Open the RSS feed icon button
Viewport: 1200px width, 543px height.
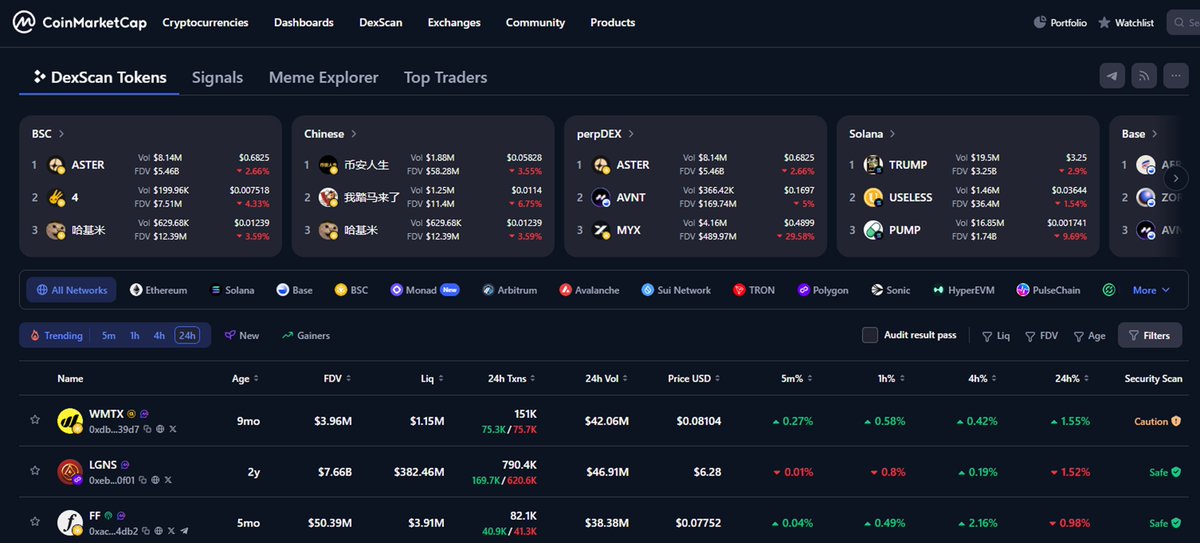point(1144,76)
